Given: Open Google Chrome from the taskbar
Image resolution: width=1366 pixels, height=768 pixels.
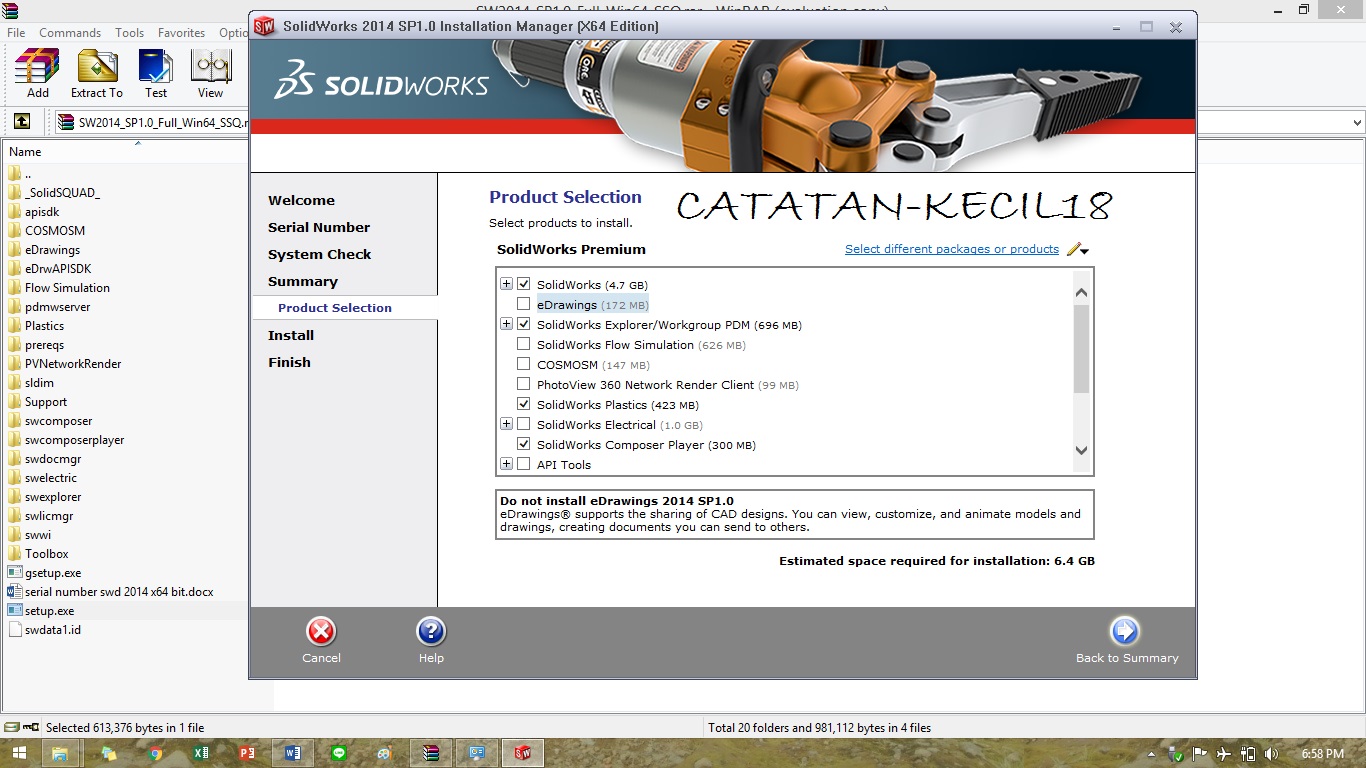Looking at the screenshot, I should pos(155,753).
